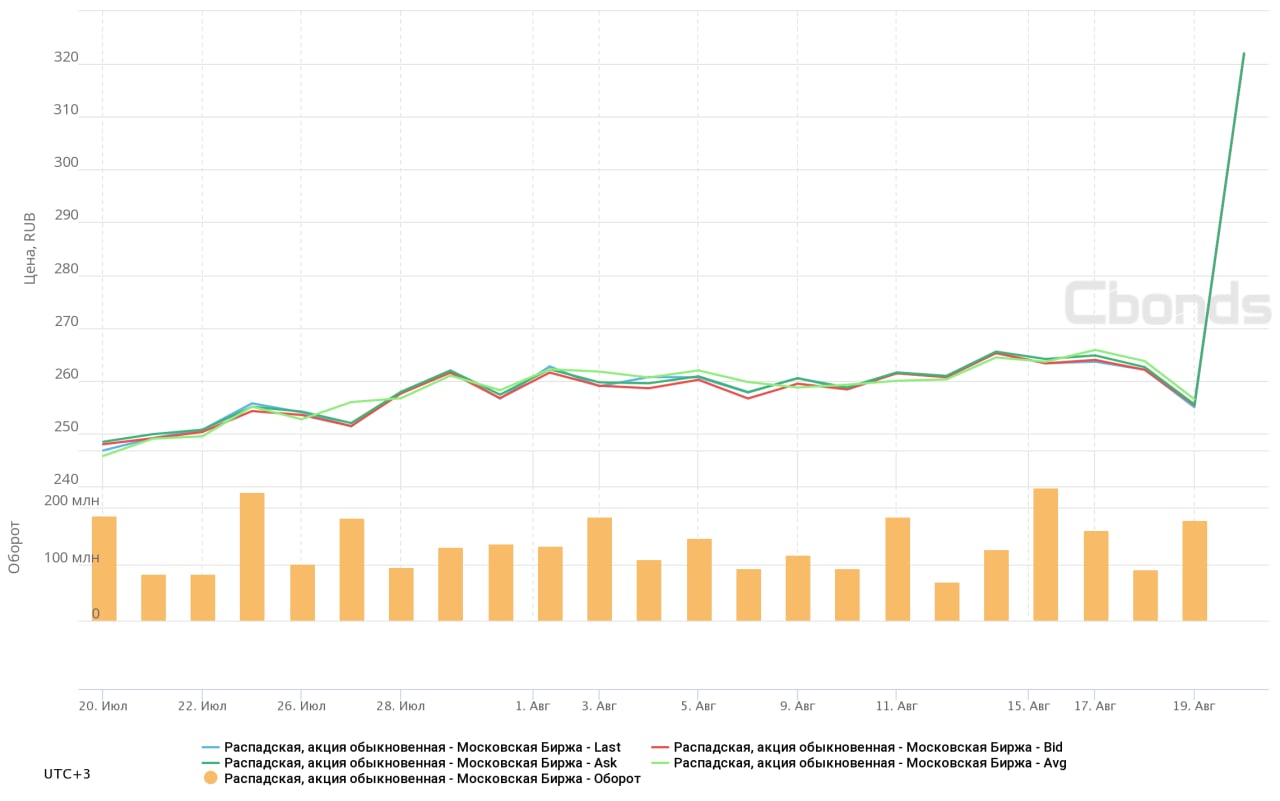Click the 270 price axis value

(66, 322)
